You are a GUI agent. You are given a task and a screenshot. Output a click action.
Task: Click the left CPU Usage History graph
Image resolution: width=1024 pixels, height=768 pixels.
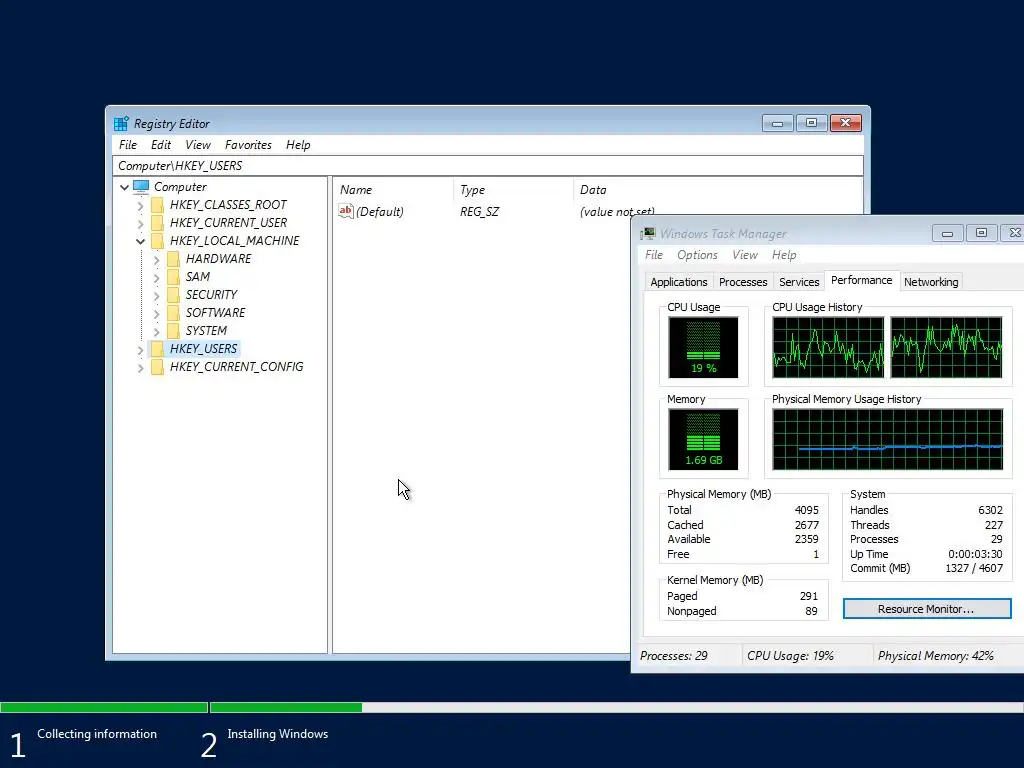tap(828, 347)
